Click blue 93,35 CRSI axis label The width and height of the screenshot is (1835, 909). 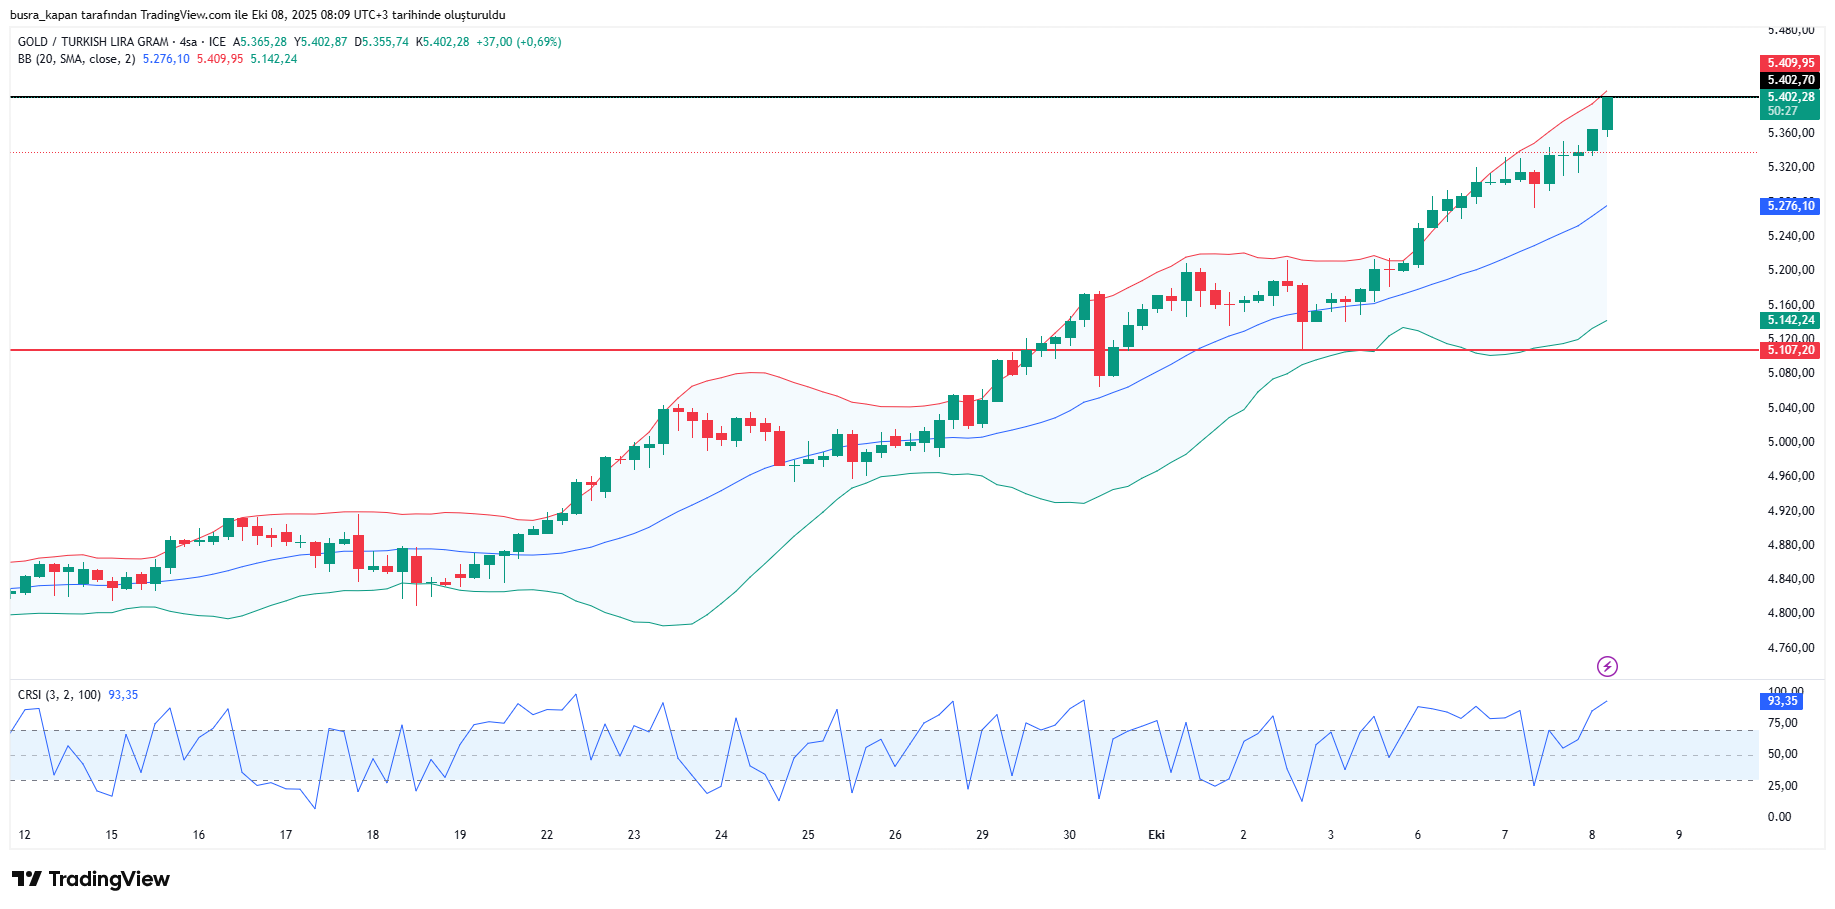coord(1780,701)
